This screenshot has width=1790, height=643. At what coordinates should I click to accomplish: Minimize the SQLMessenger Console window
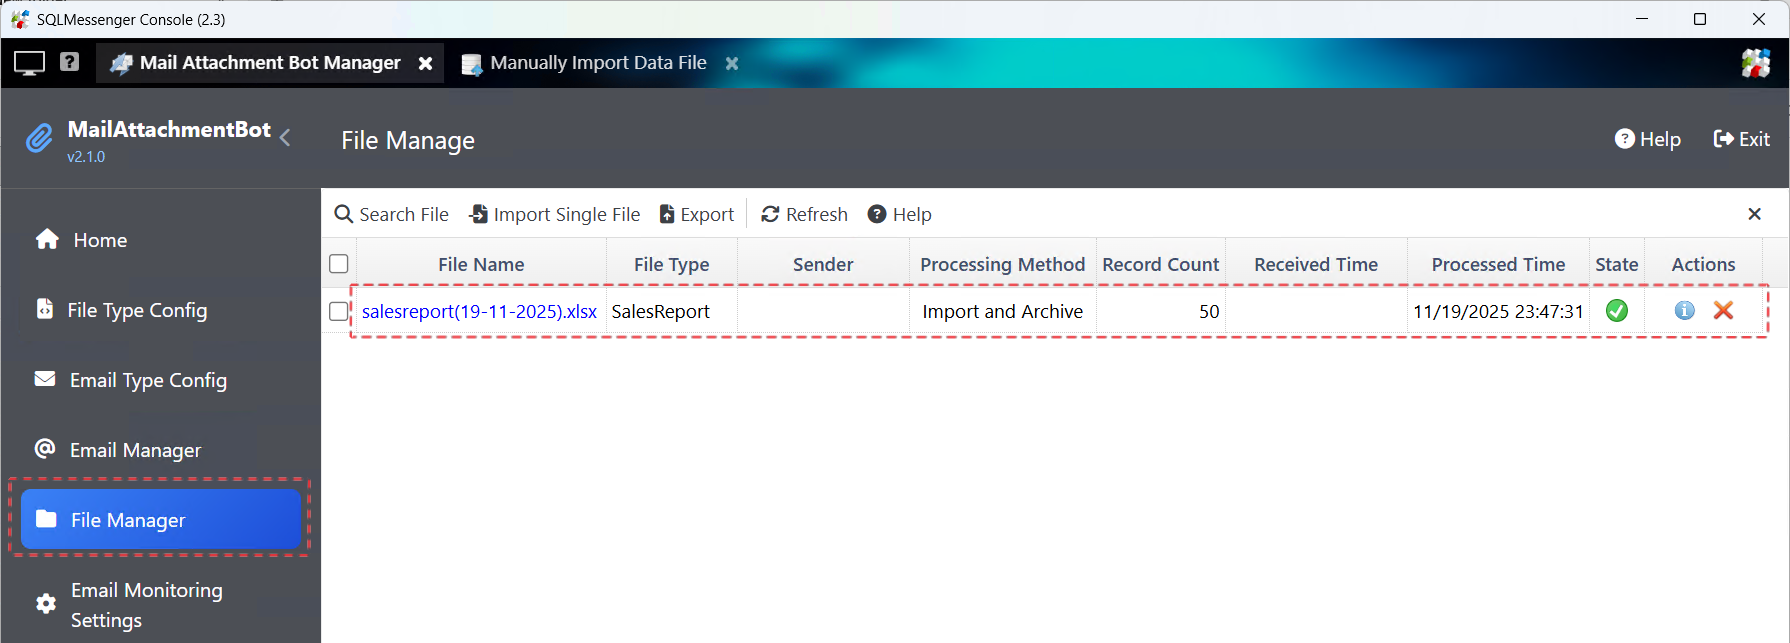(1642, 19)
